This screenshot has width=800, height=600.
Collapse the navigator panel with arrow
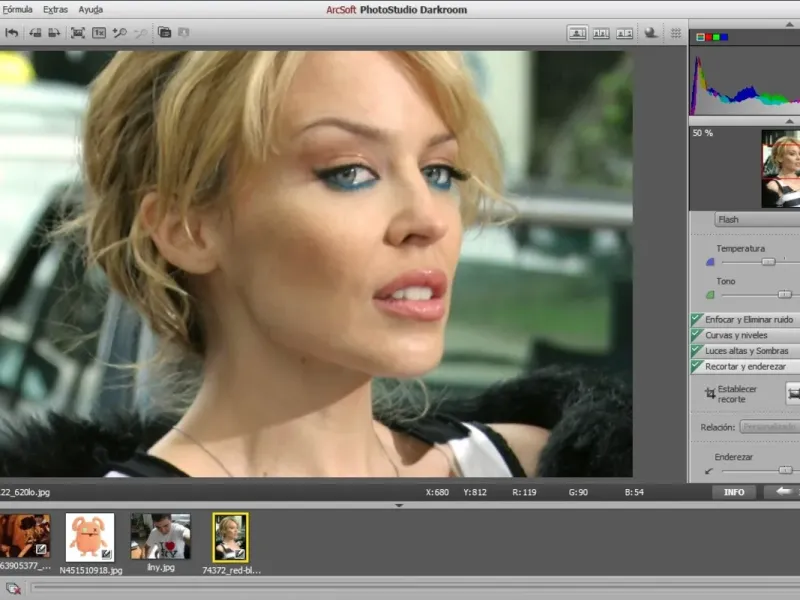(x=789, y=121)
